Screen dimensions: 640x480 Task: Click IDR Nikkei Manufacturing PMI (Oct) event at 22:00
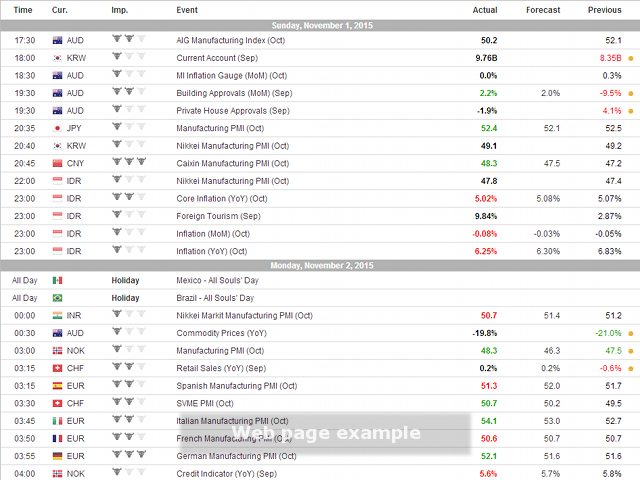(233, 181)
